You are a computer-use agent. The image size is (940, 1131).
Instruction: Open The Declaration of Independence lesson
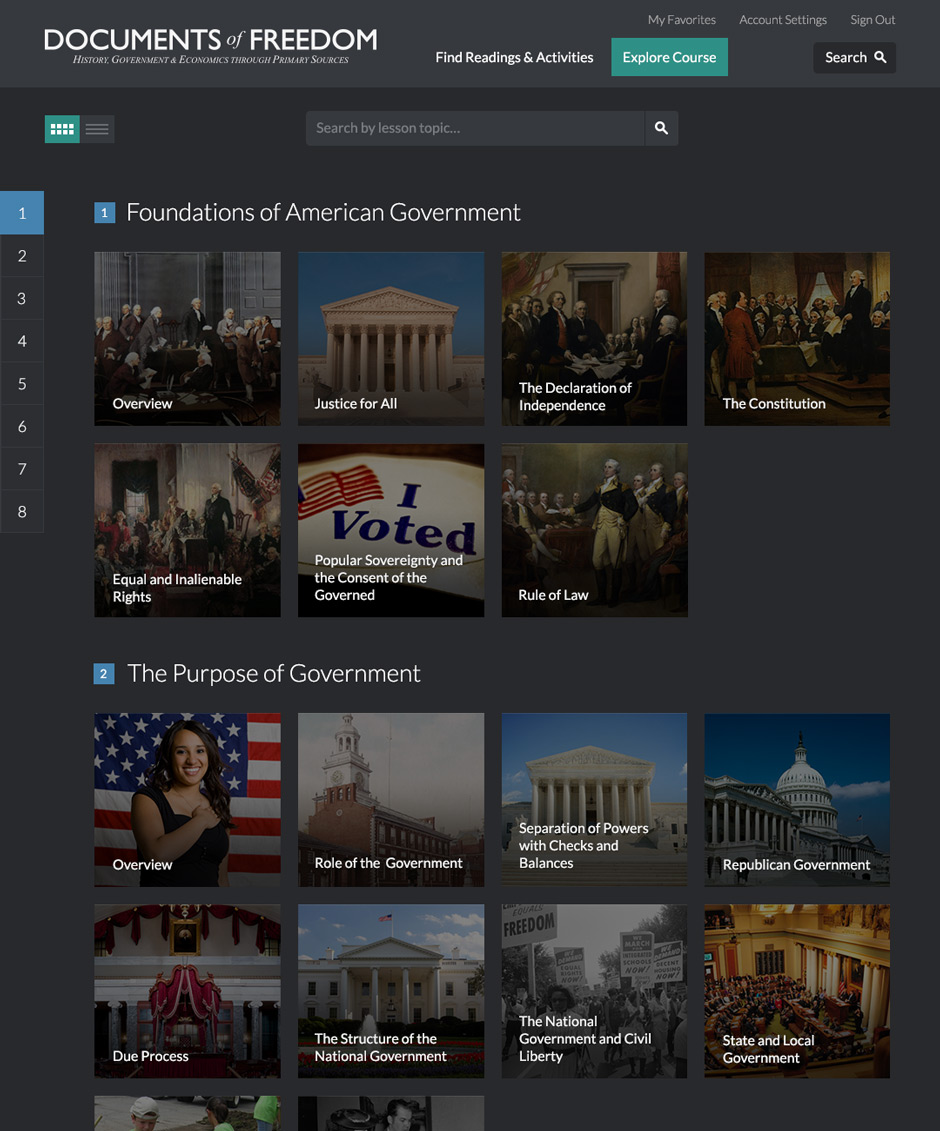tap(594, 338)
